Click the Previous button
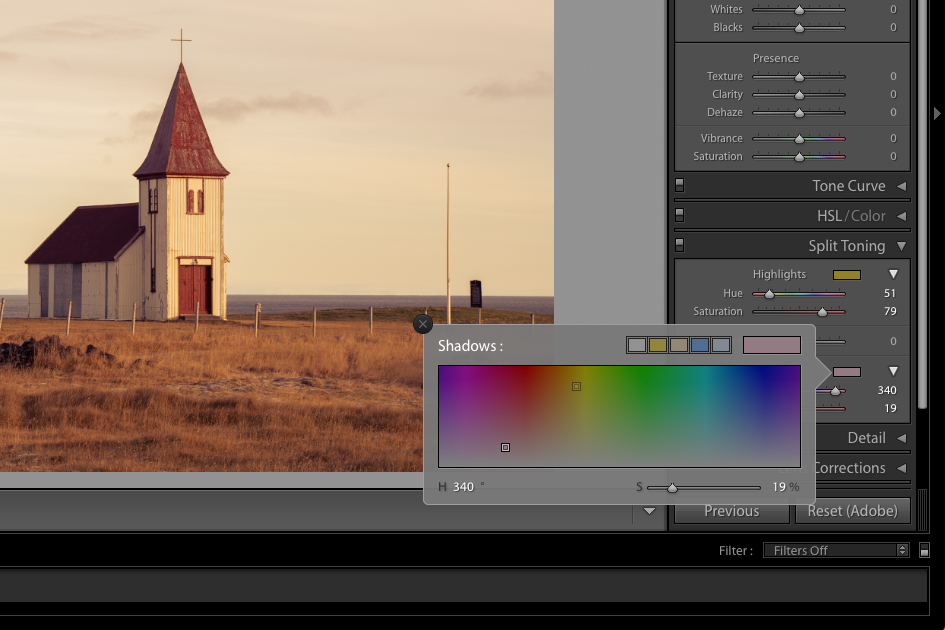The image size is (945, 630). pos(731,511)
